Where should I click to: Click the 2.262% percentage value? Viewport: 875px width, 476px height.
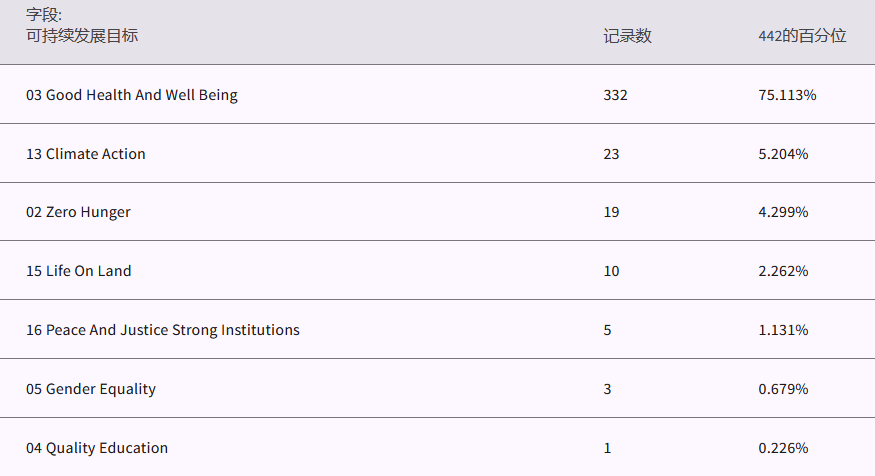783,271
